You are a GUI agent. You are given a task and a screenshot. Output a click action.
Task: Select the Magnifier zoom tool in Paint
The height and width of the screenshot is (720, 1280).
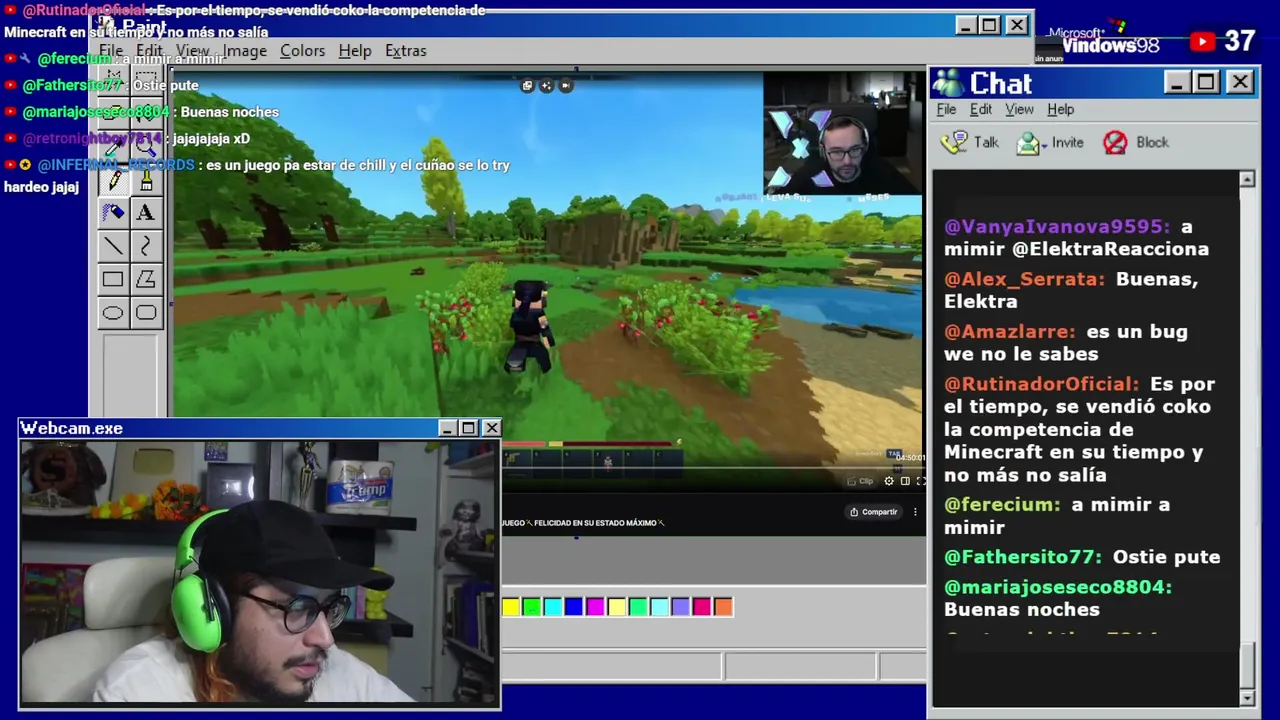[146, 148]
